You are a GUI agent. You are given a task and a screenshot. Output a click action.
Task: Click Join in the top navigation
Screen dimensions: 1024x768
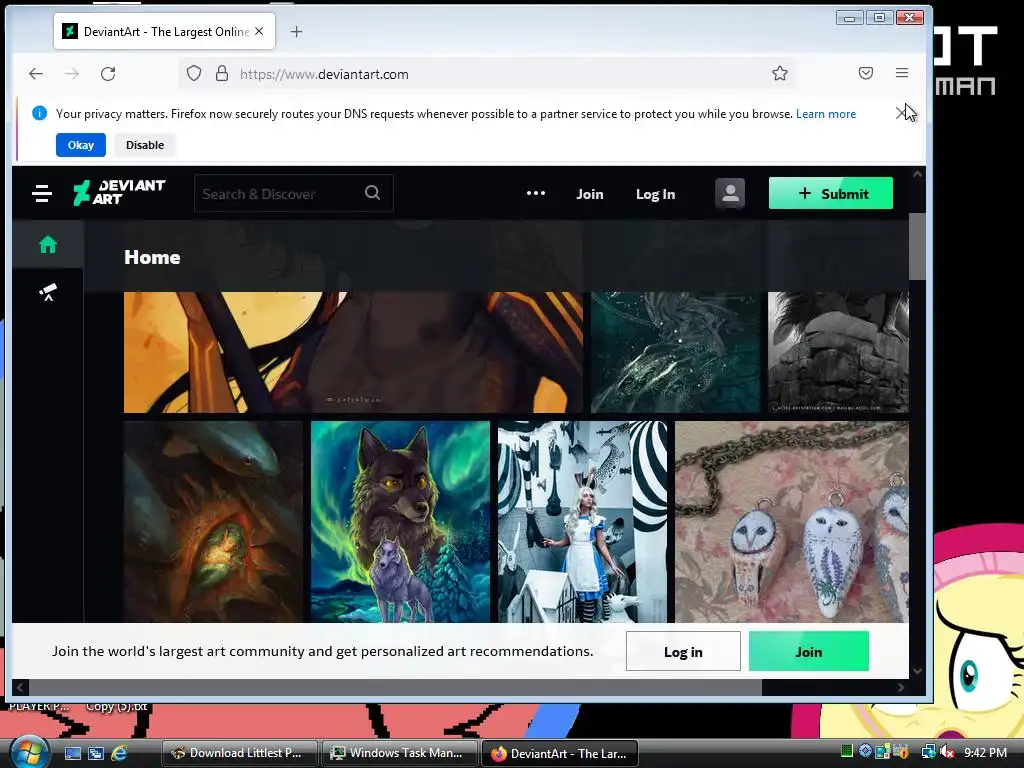590,194
